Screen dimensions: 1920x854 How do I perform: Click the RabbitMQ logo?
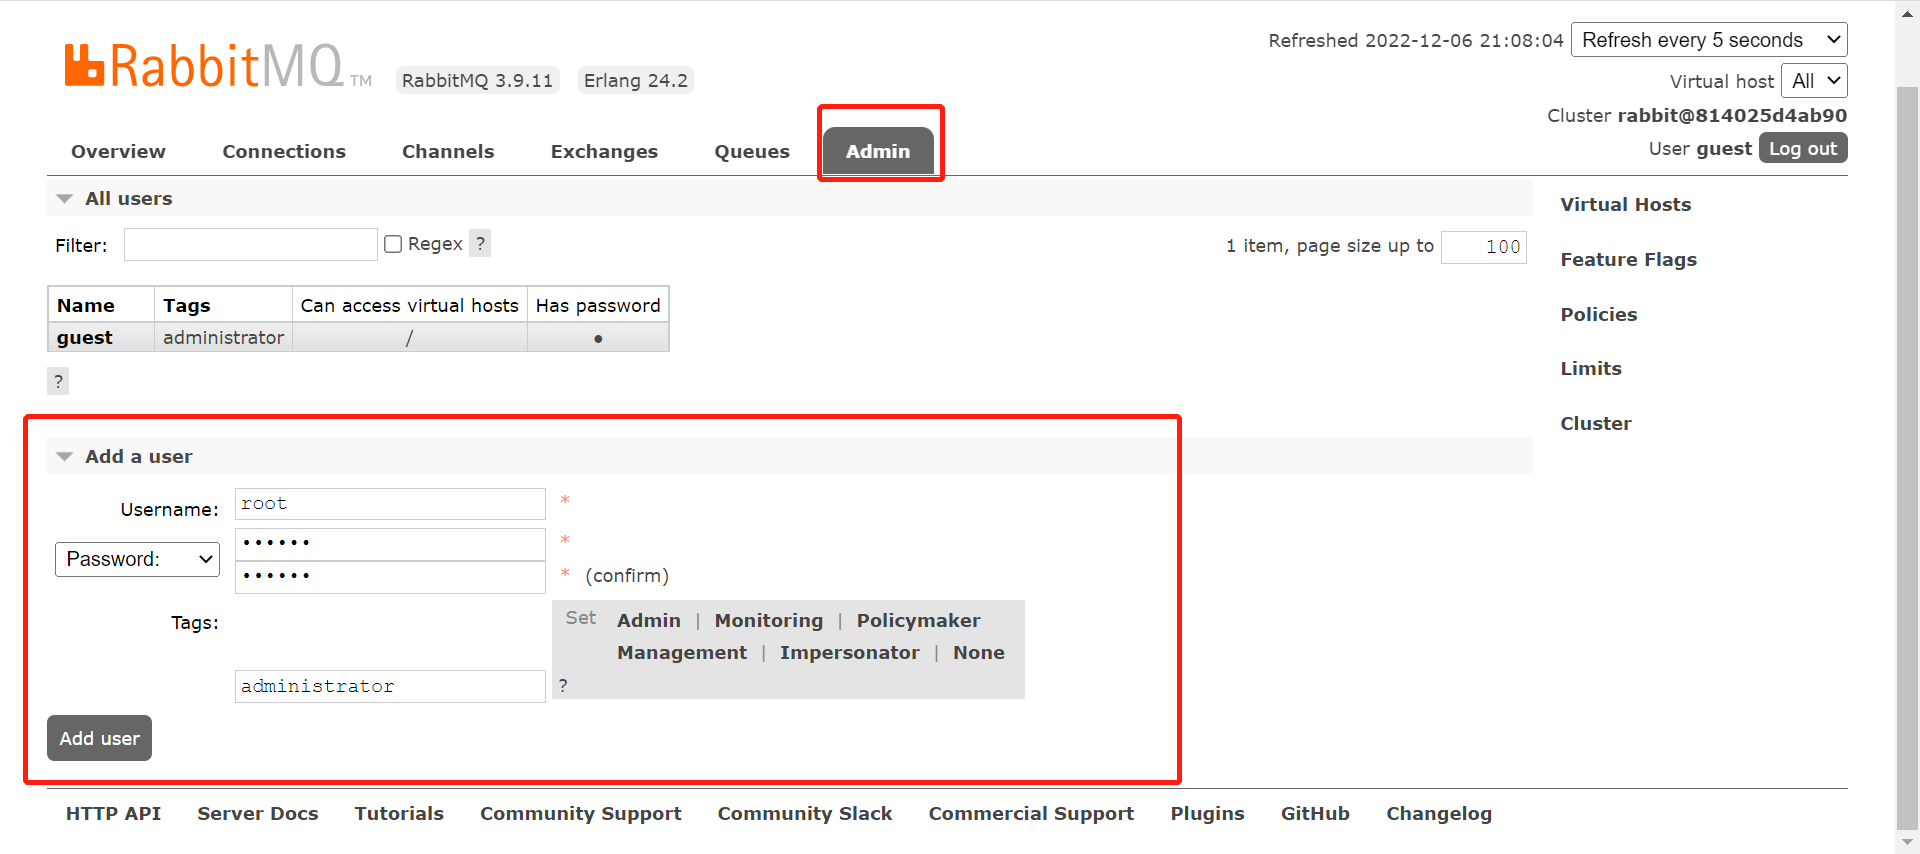205,66
